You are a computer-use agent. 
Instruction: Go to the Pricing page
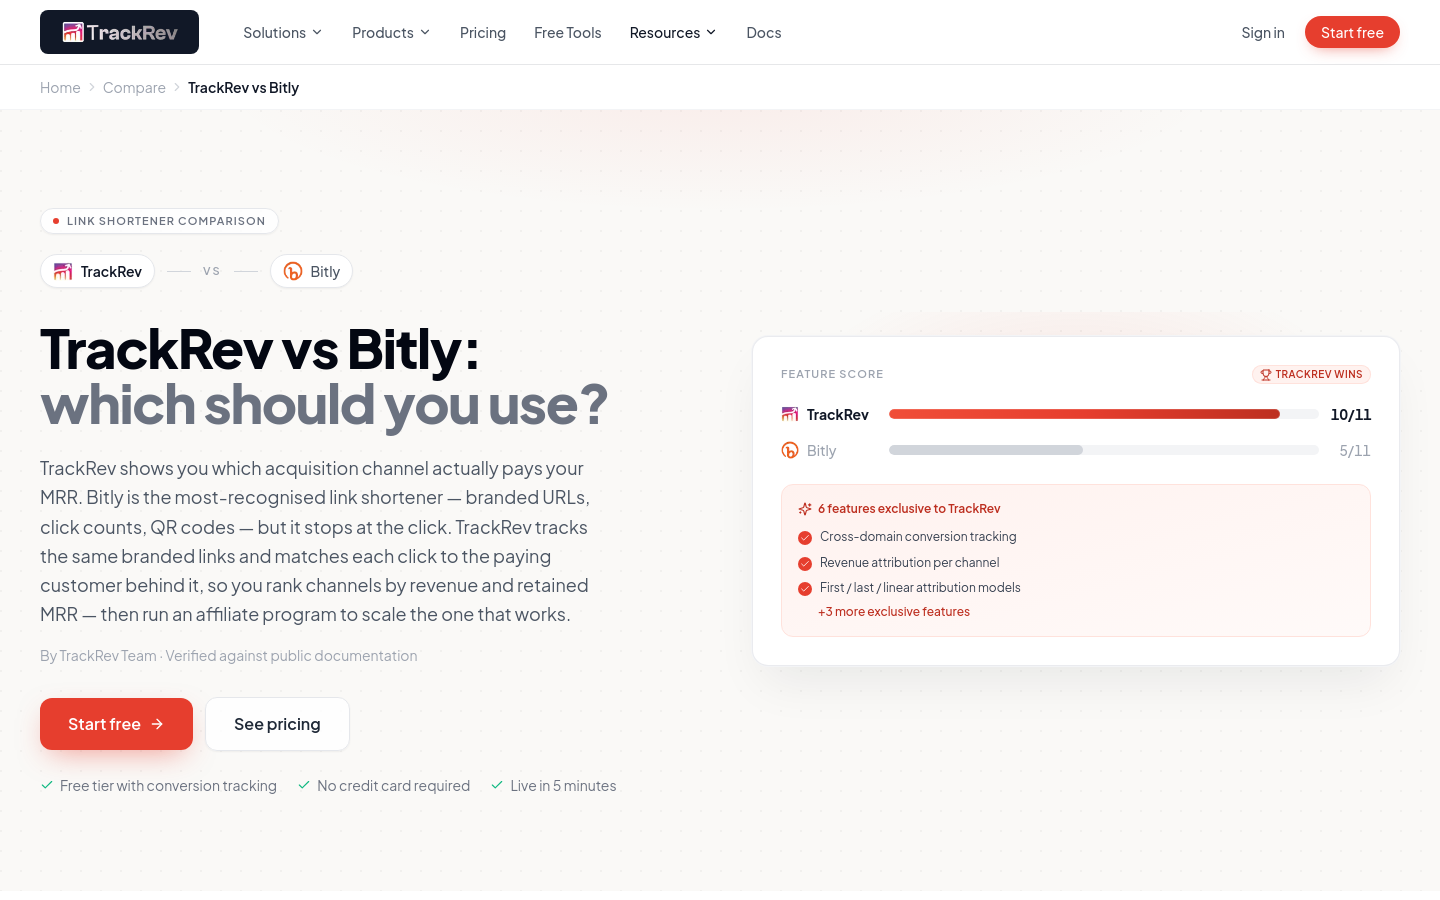coord(483,33)
